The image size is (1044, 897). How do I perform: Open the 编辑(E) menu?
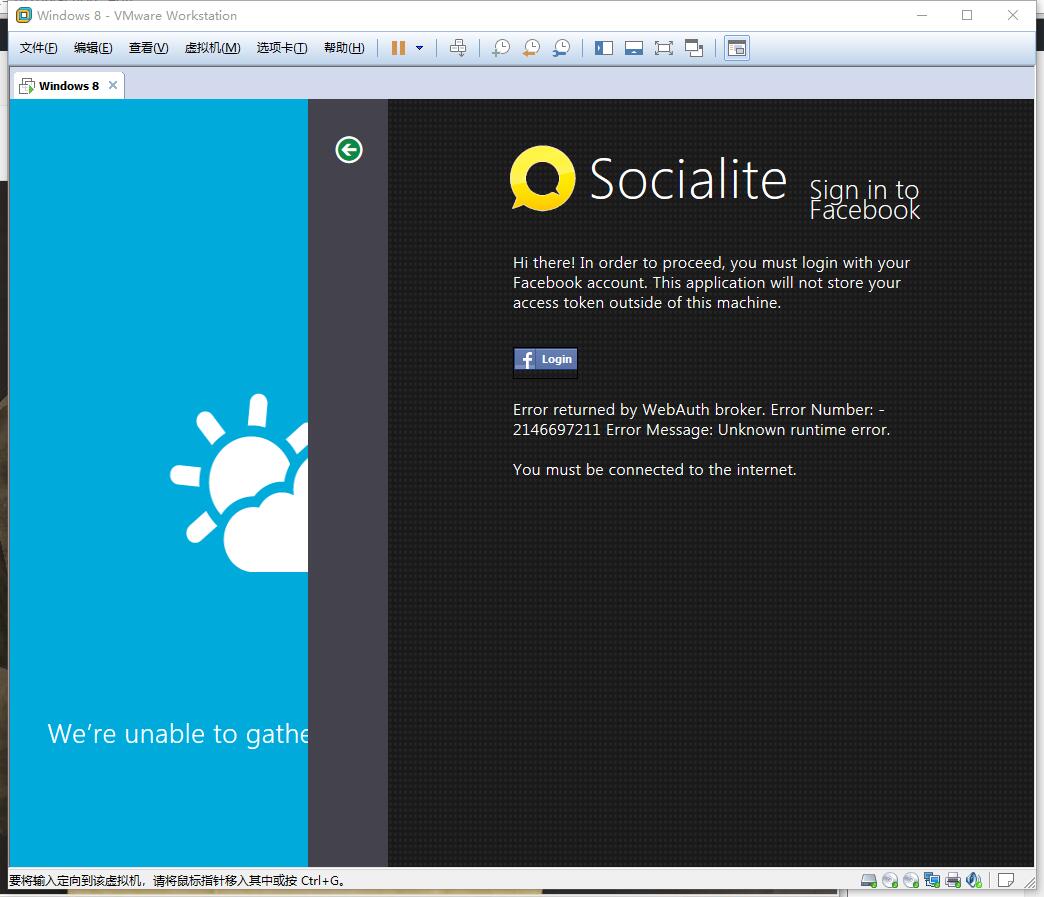pyautogui.click(x=93, y=48)
